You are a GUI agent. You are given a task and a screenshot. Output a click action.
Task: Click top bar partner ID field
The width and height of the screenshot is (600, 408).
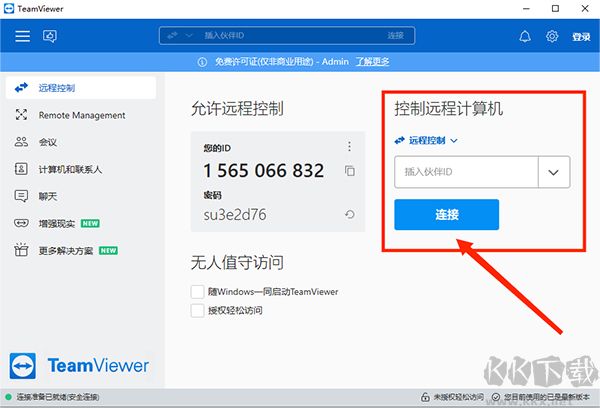[287, 36]
